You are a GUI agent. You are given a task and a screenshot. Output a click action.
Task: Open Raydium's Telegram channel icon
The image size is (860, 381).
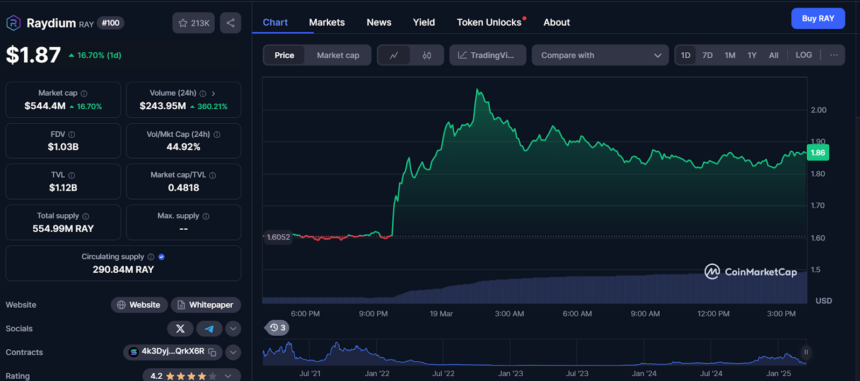point(209,329)
